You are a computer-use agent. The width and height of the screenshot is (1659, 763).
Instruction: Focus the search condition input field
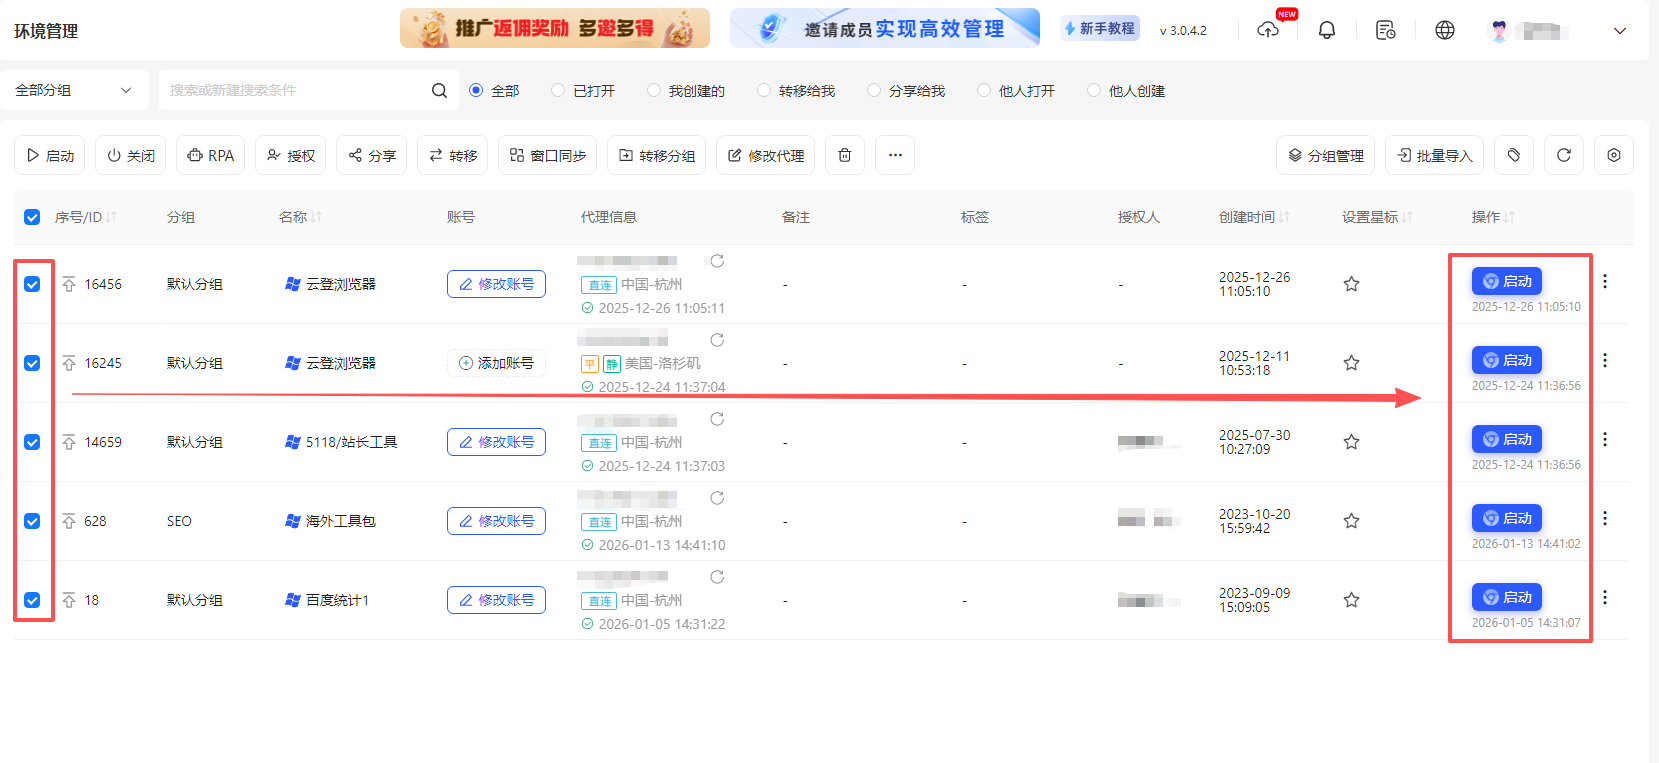295,90
